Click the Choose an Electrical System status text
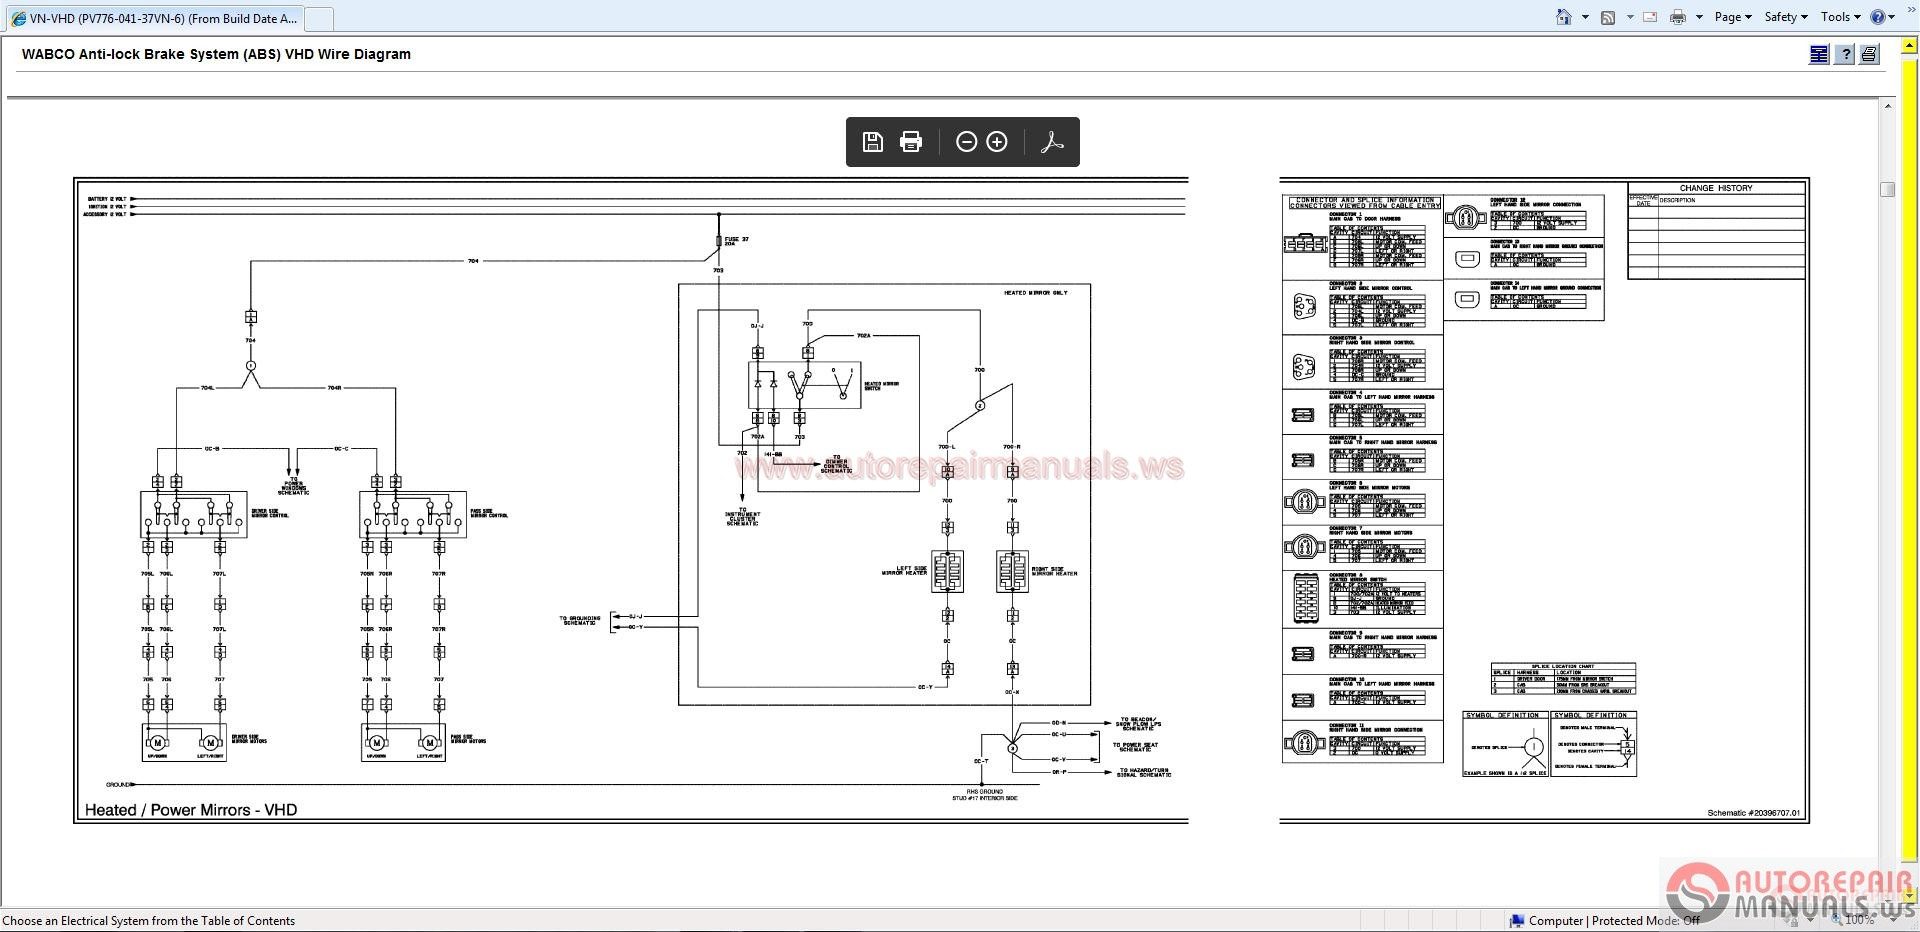The width and height of the screenshot is (1920, 932). point(149,921)
